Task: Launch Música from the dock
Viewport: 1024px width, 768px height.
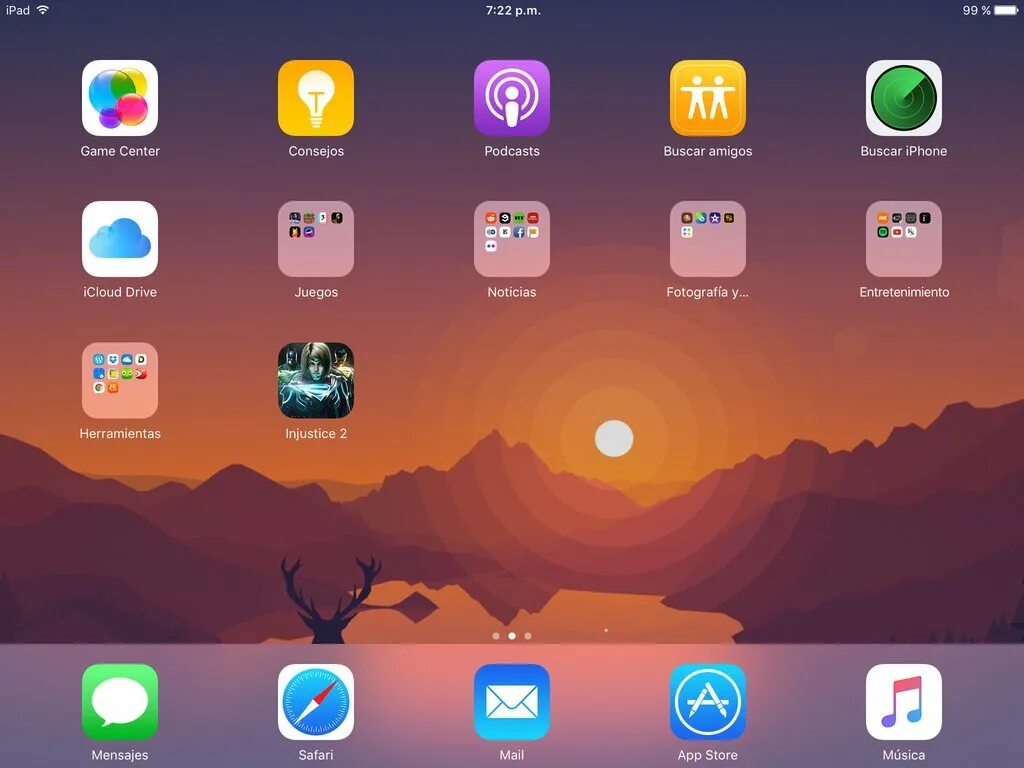Action: click(903, 702)
